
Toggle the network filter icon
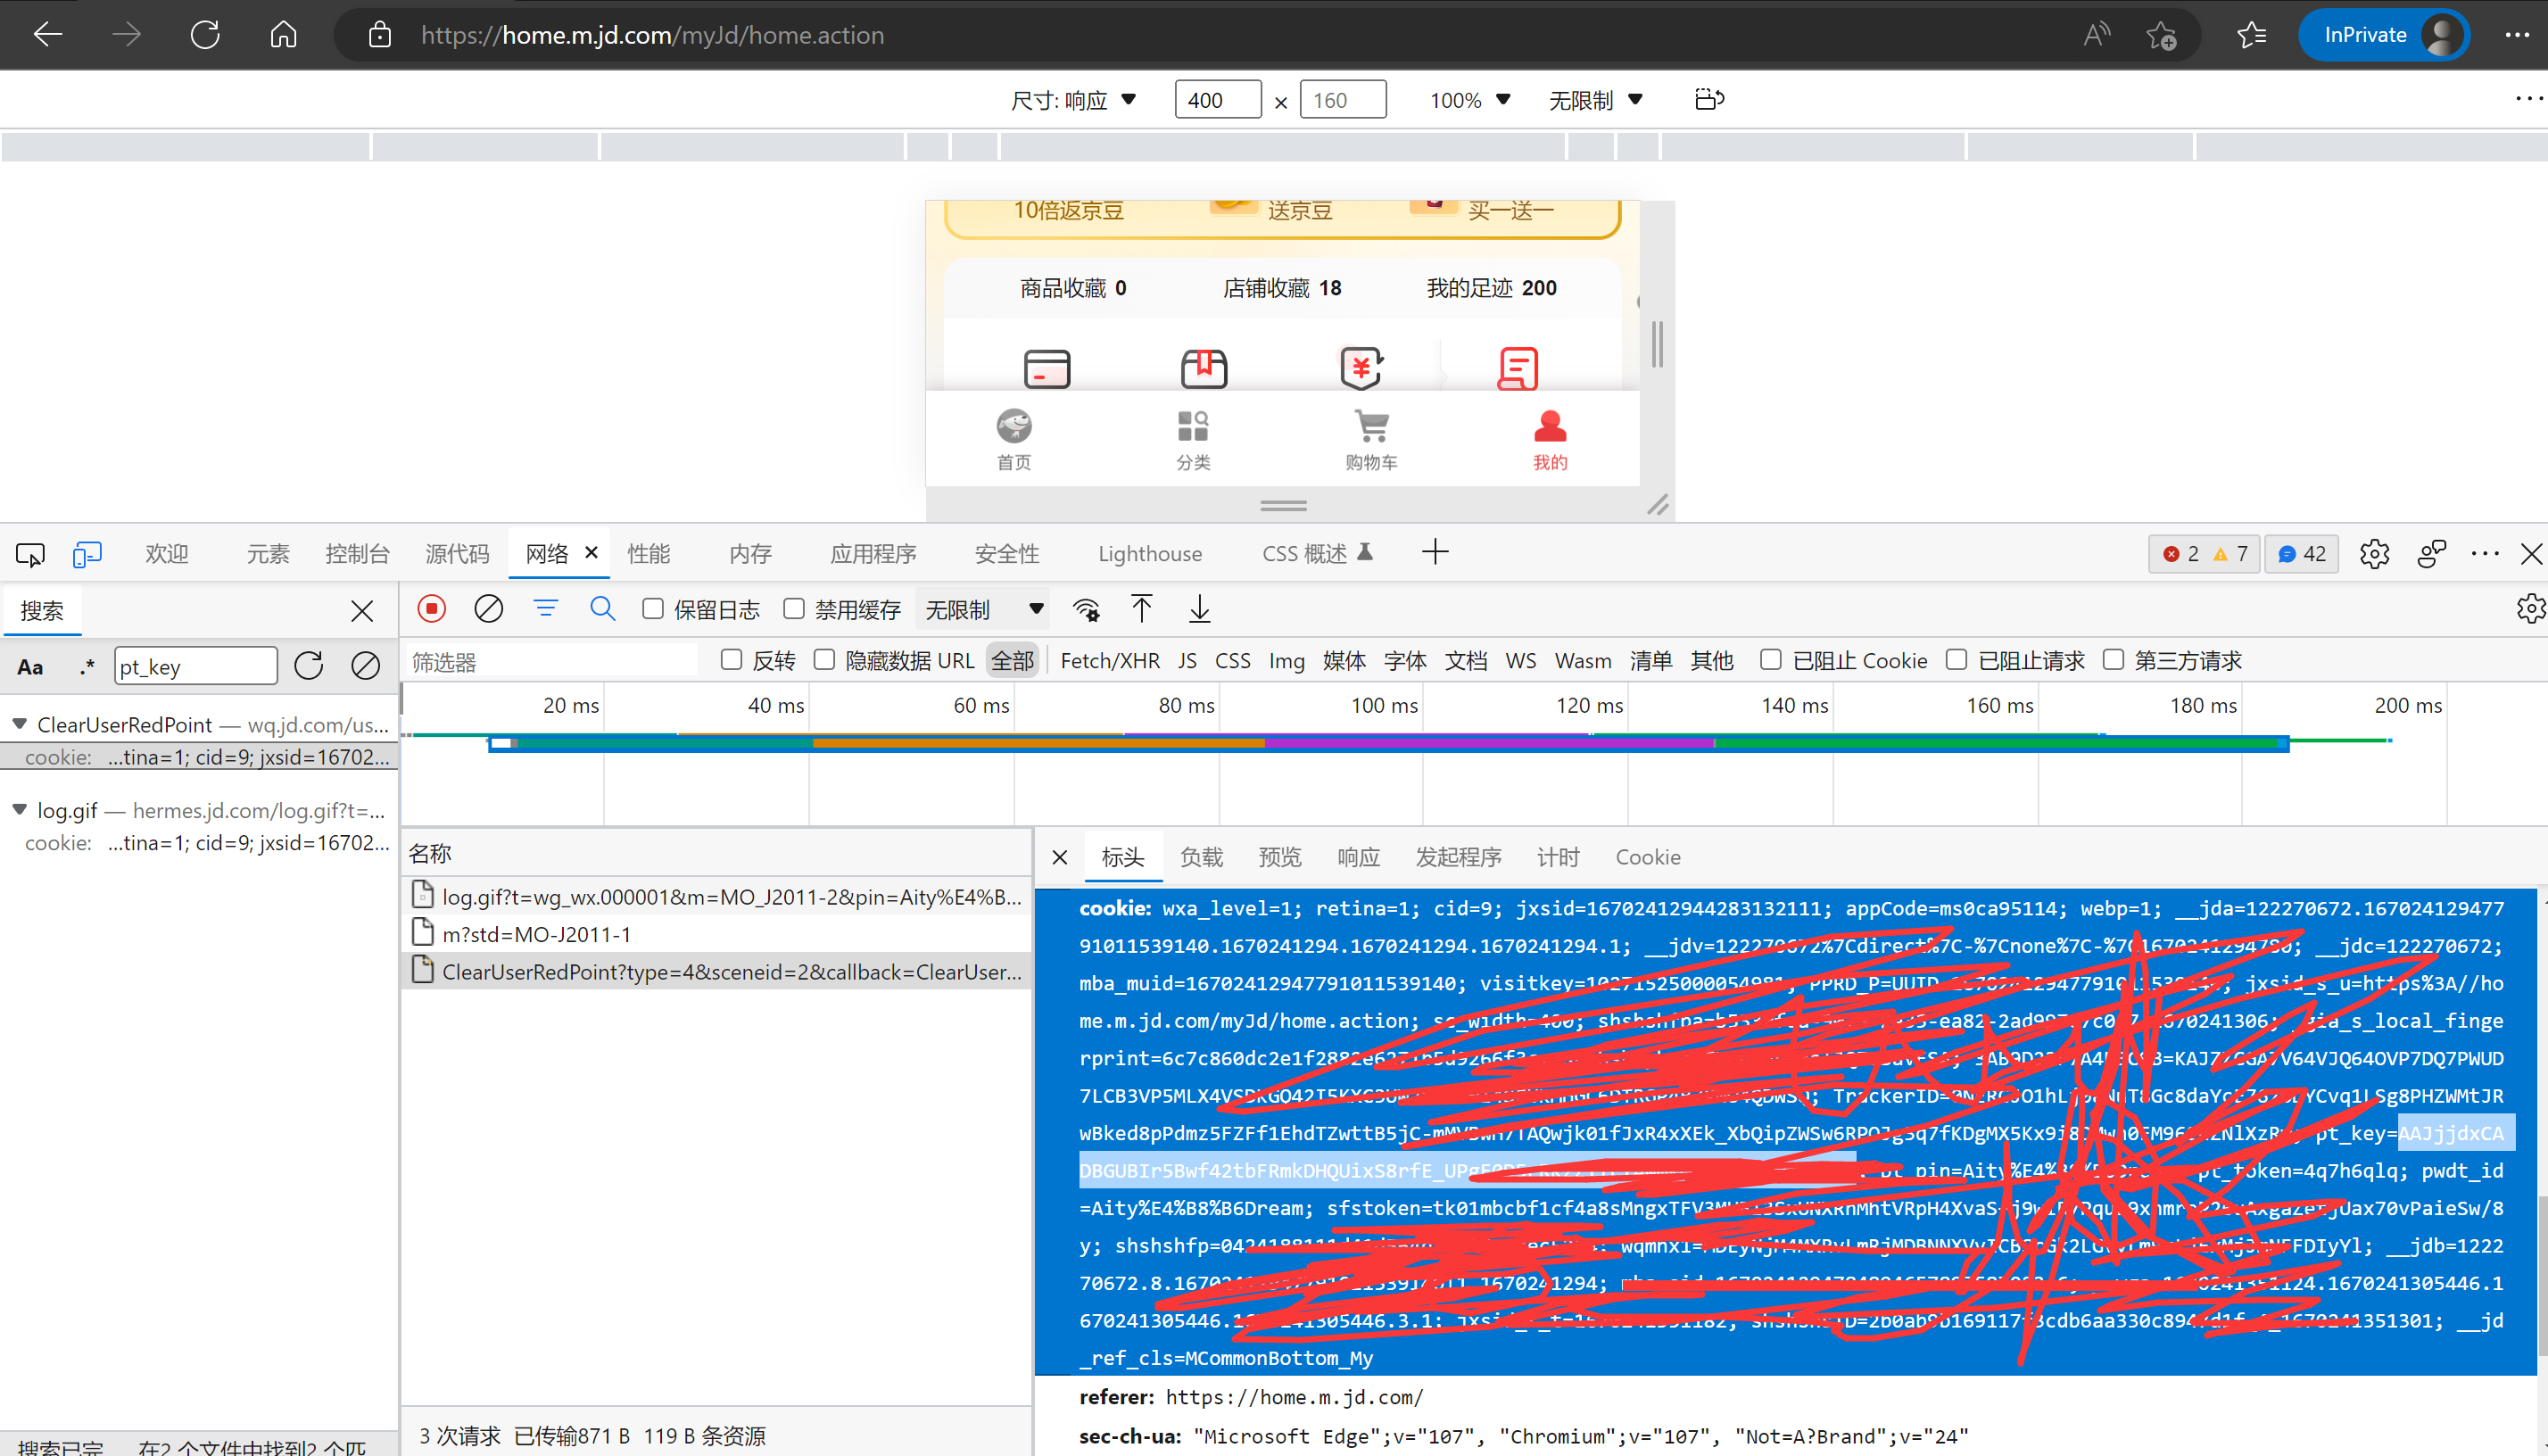(545, 609)
